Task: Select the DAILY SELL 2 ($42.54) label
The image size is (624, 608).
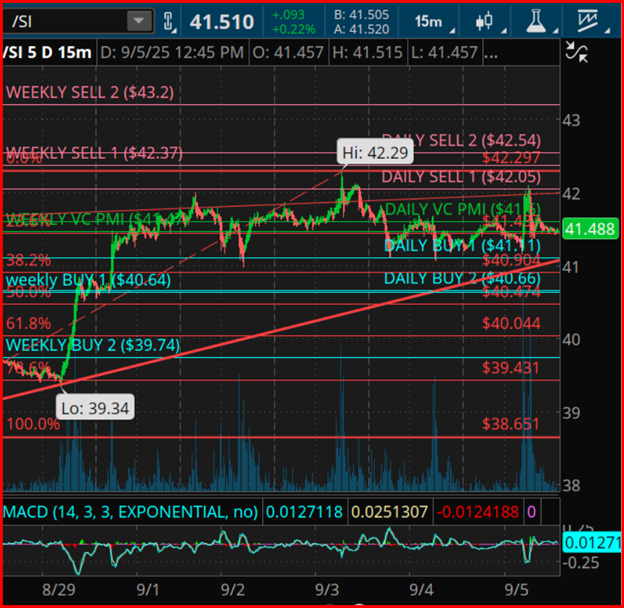Action: coord(461,140)
